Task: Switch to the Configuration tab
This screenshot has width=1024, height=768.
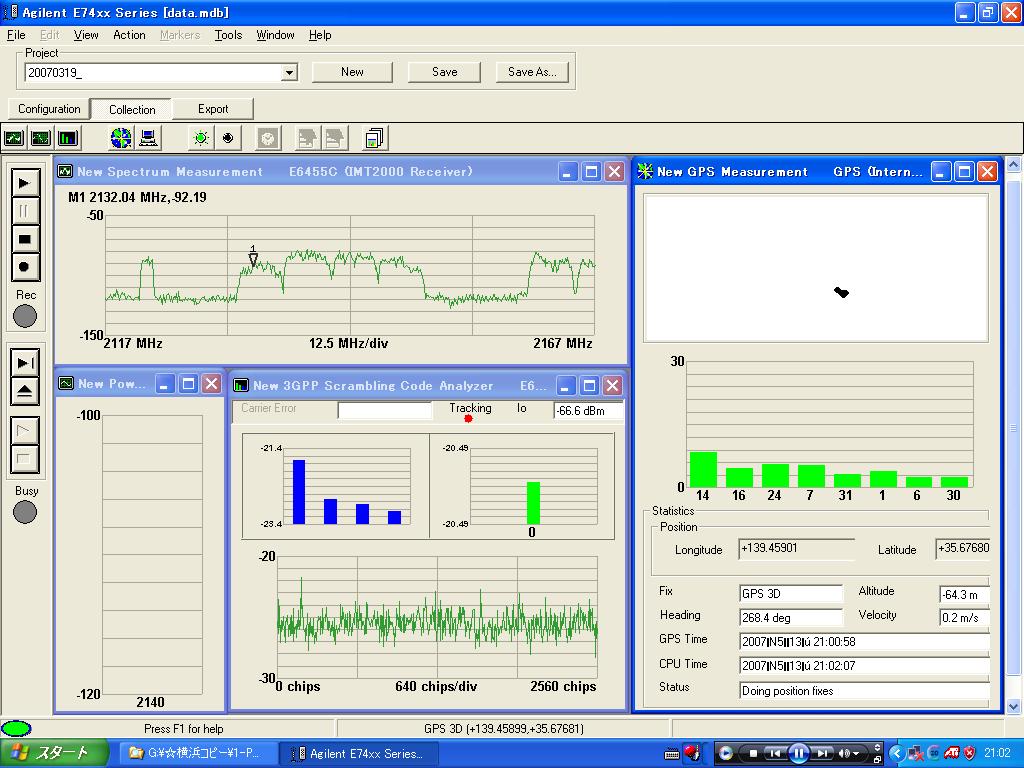Action: point(49,109)
